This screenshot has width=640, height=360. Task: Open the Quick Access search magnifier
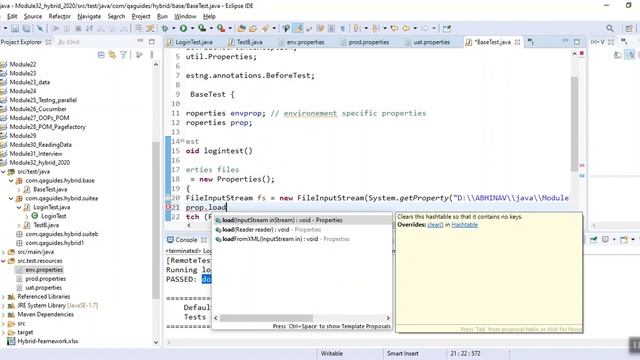click(x=610, y=29)
